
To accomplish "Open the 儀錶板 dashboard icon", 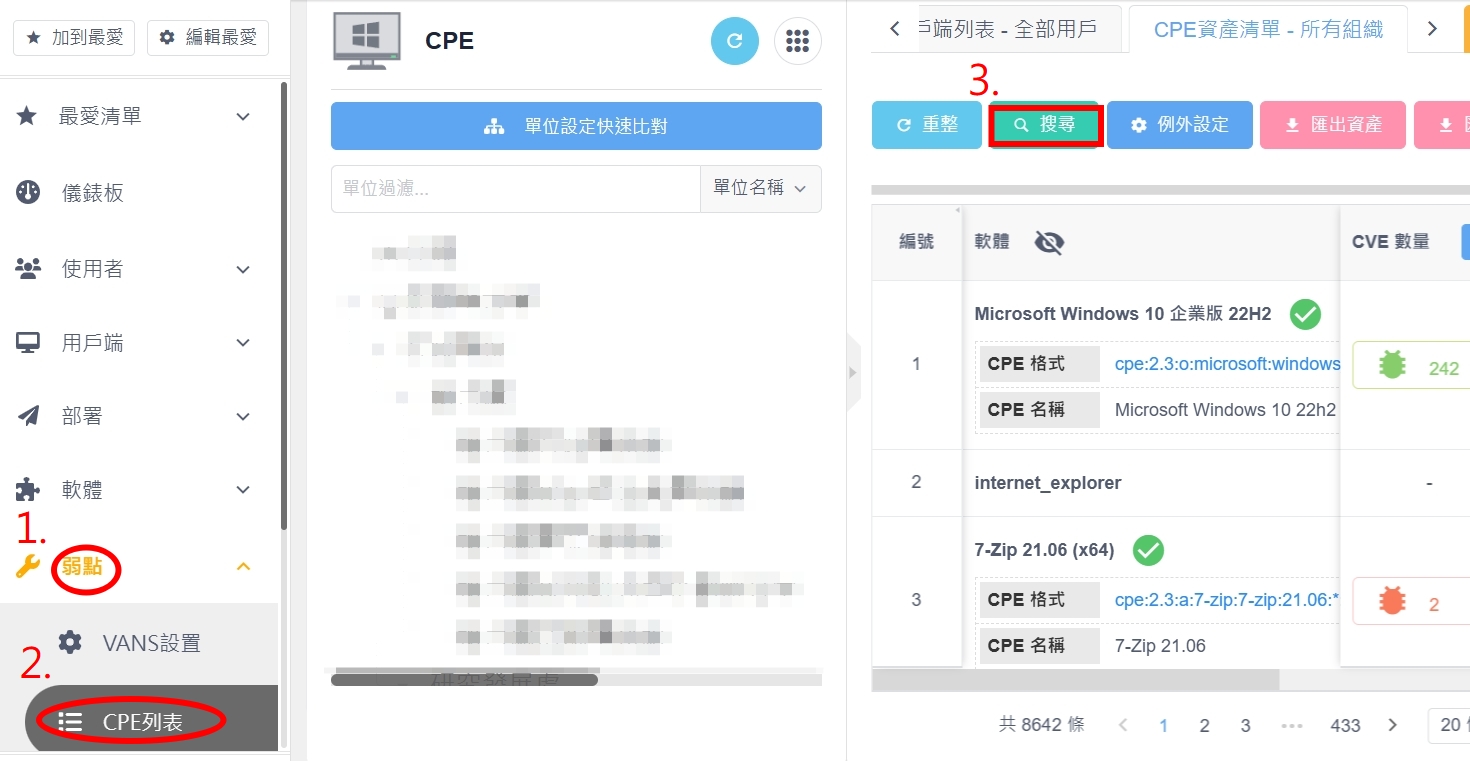I will pyautogui.click(x=28, y=192).
